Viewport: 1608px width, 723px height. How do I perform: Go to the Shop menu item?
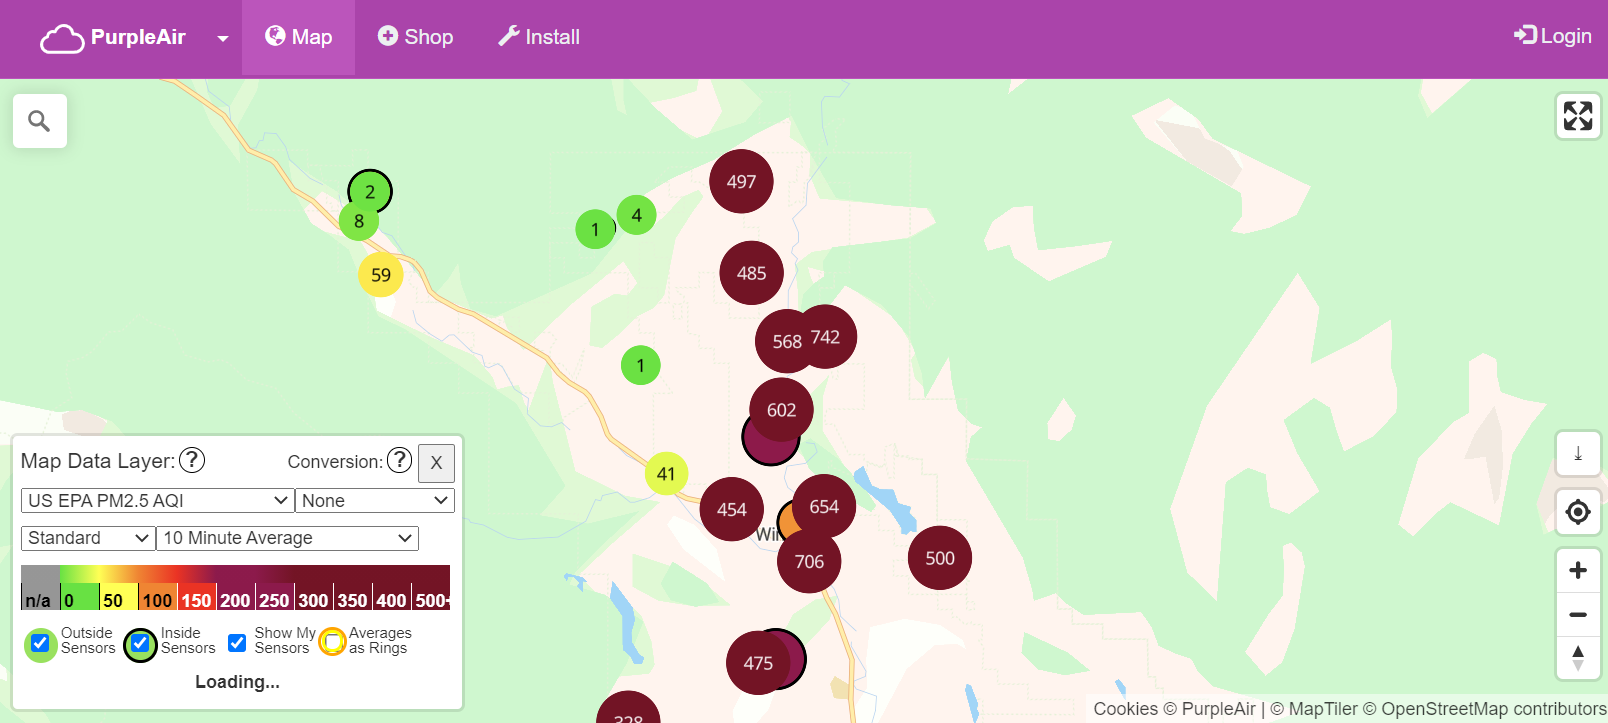415,37
